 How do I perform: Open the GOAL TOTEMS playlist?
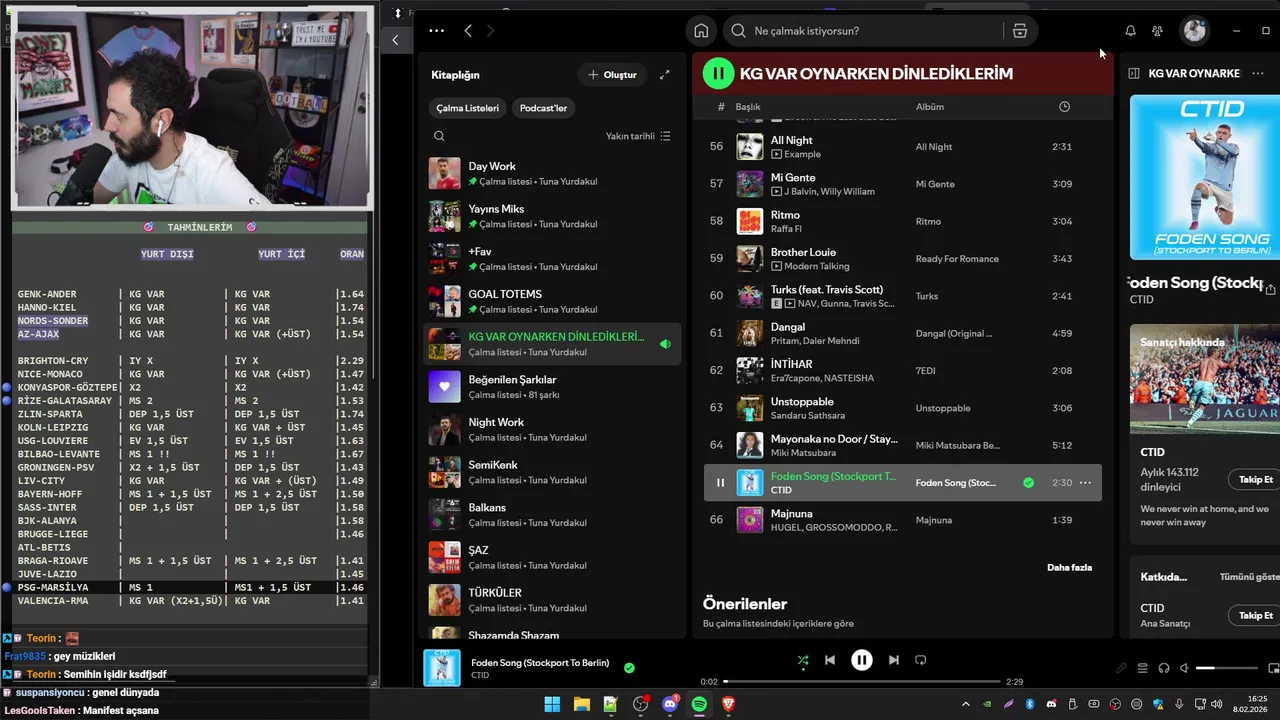553,301
